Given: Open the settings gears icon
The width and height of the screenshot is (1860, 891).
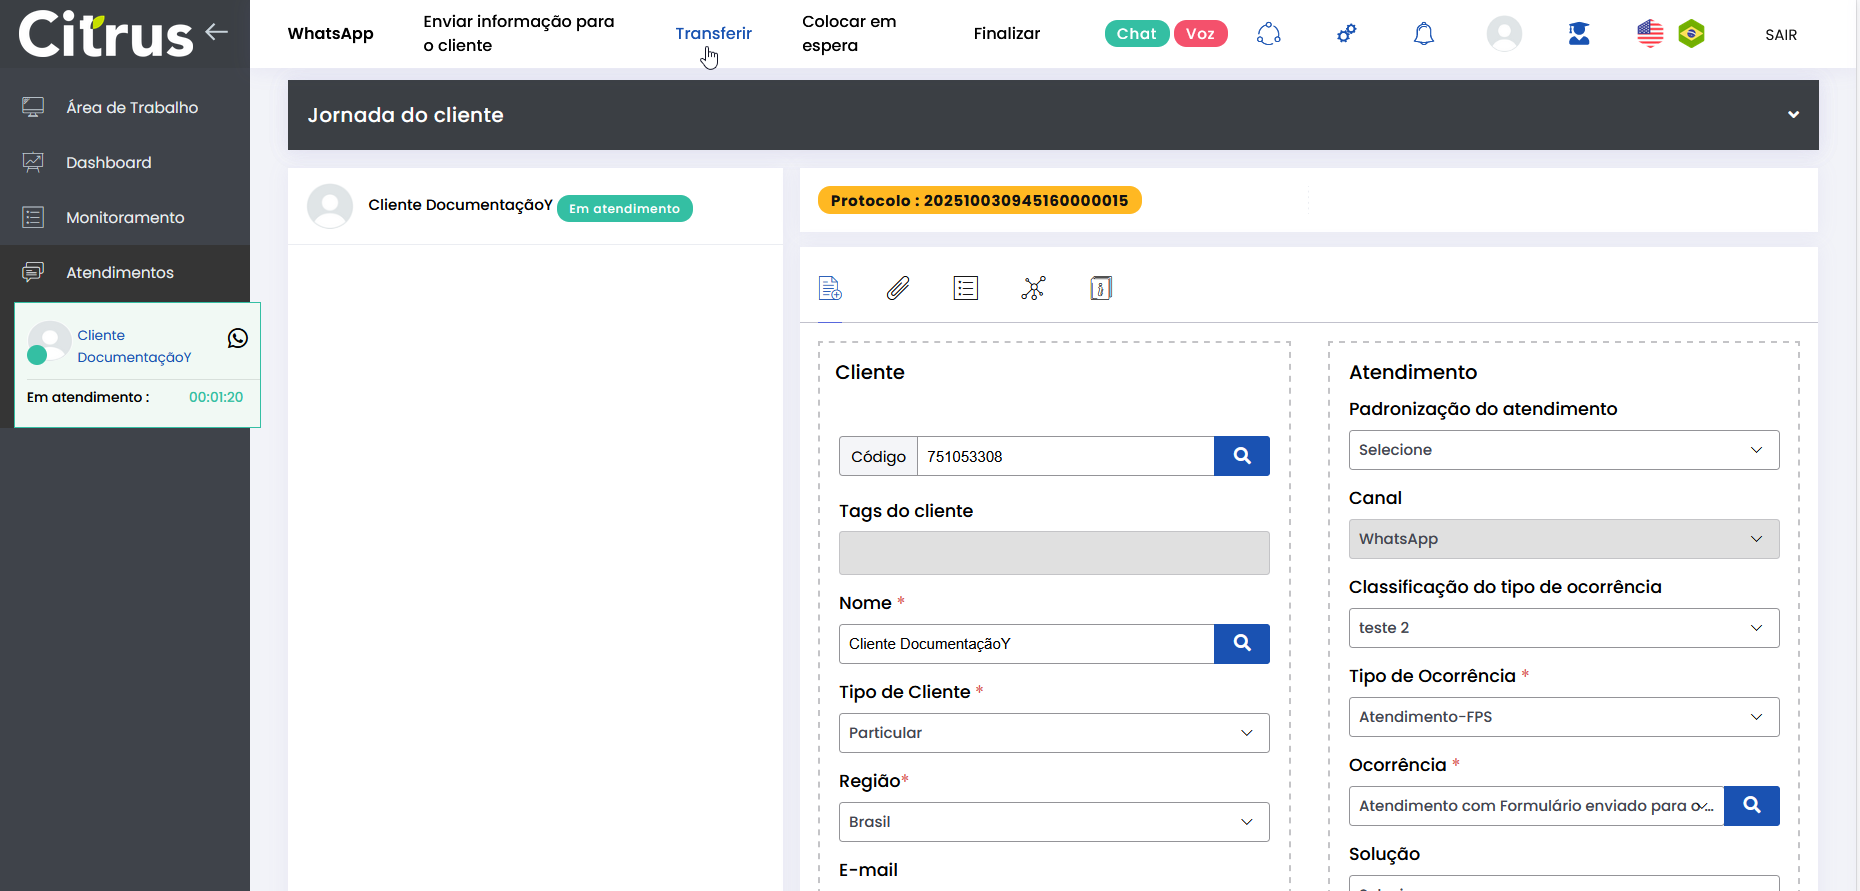Looking at the screenshot, I should pos(1347,34).
